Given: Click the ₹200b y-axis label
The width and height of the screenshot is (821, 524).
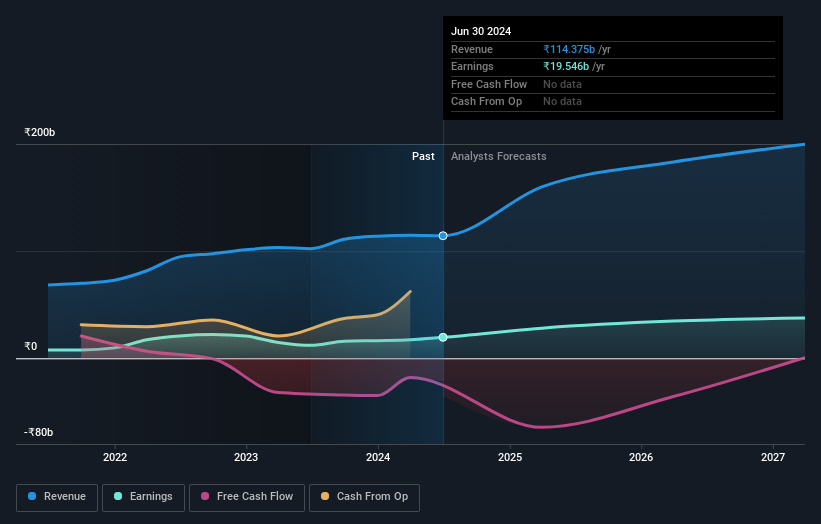Looking at the screenshot, I should tap(39, 132).
